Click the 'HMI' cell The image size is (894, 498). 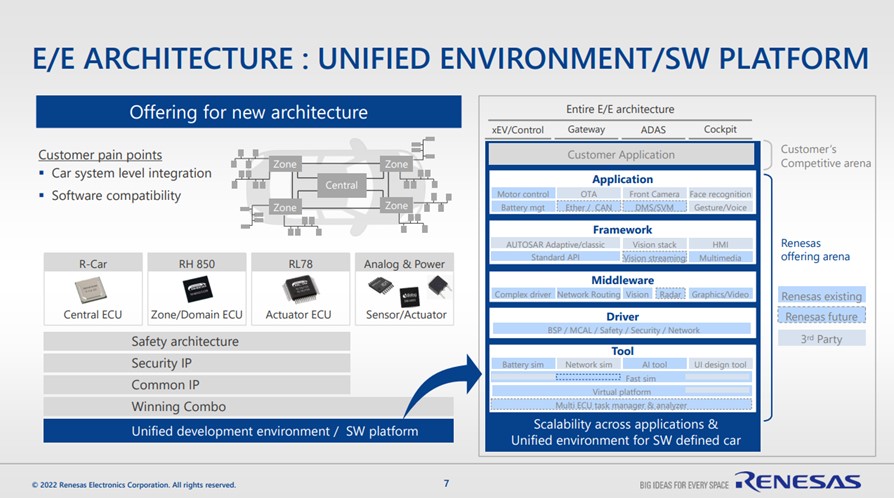coord(721,244)
